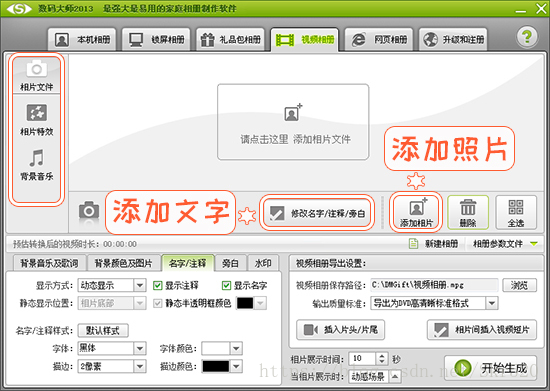
Task: Click the 相片间插入视频短片 button
Action: tap(482, 330)
